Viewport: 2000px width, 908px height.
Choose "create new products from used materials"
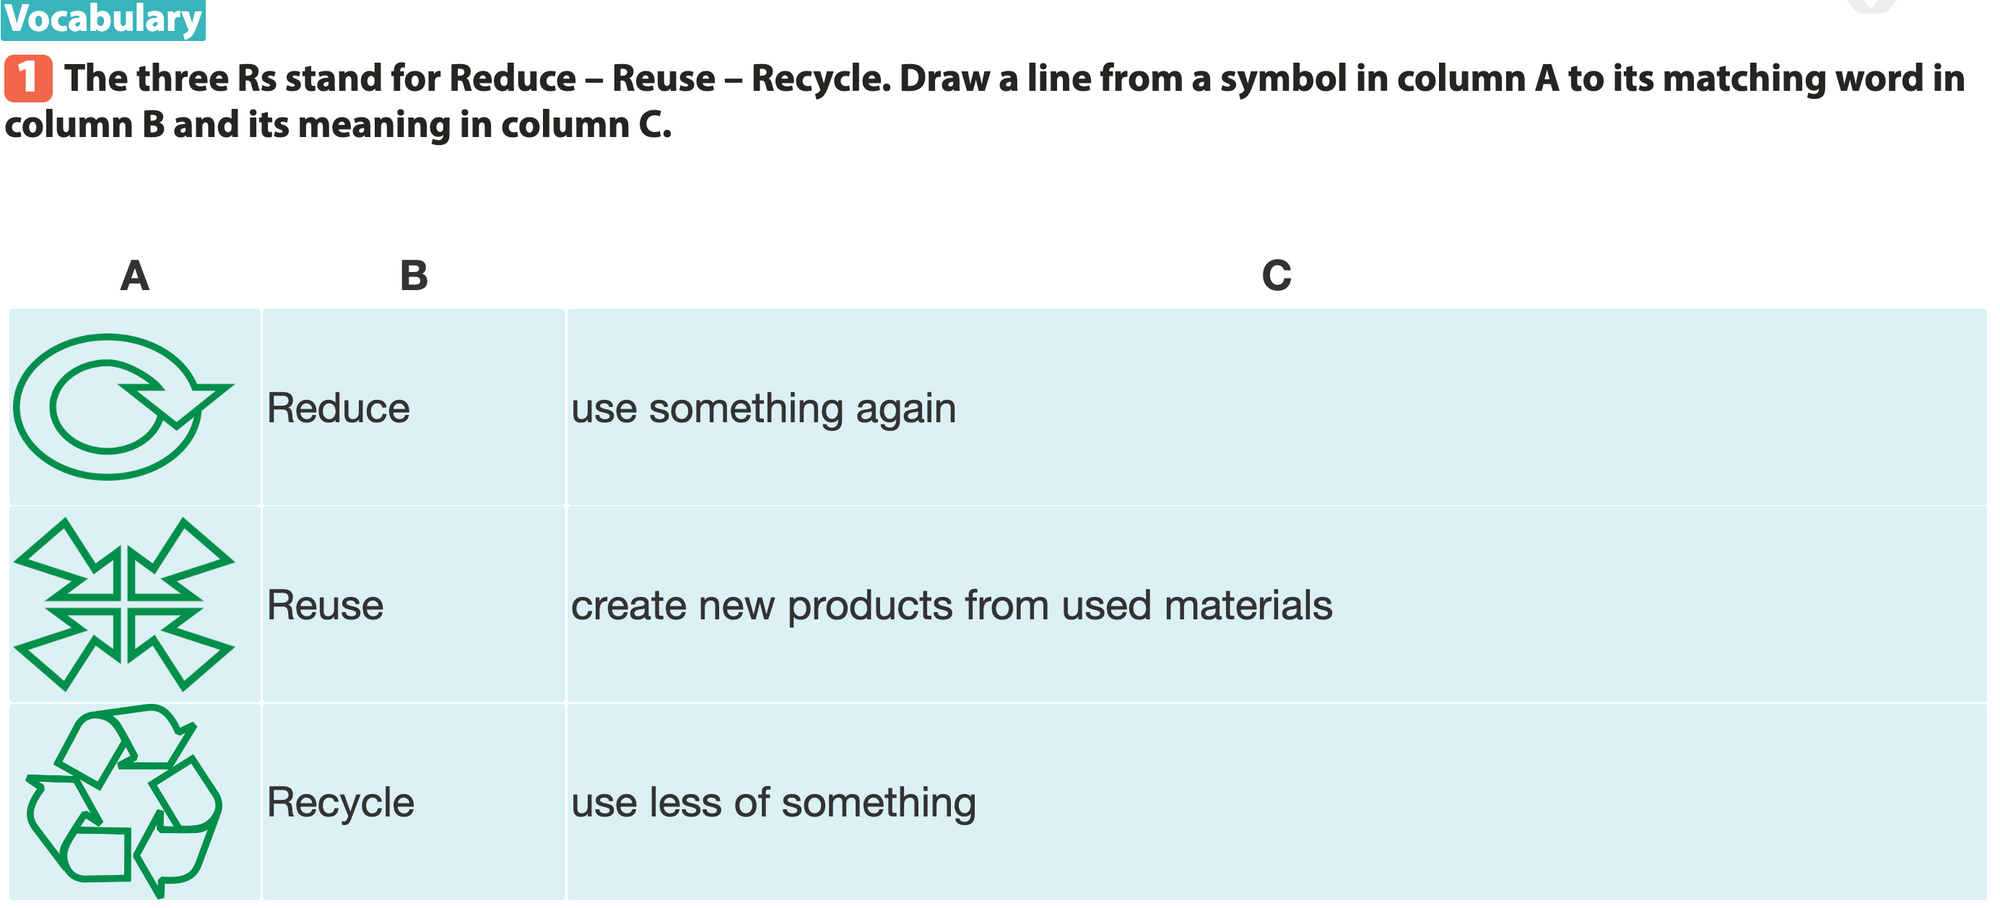point(951,605)
